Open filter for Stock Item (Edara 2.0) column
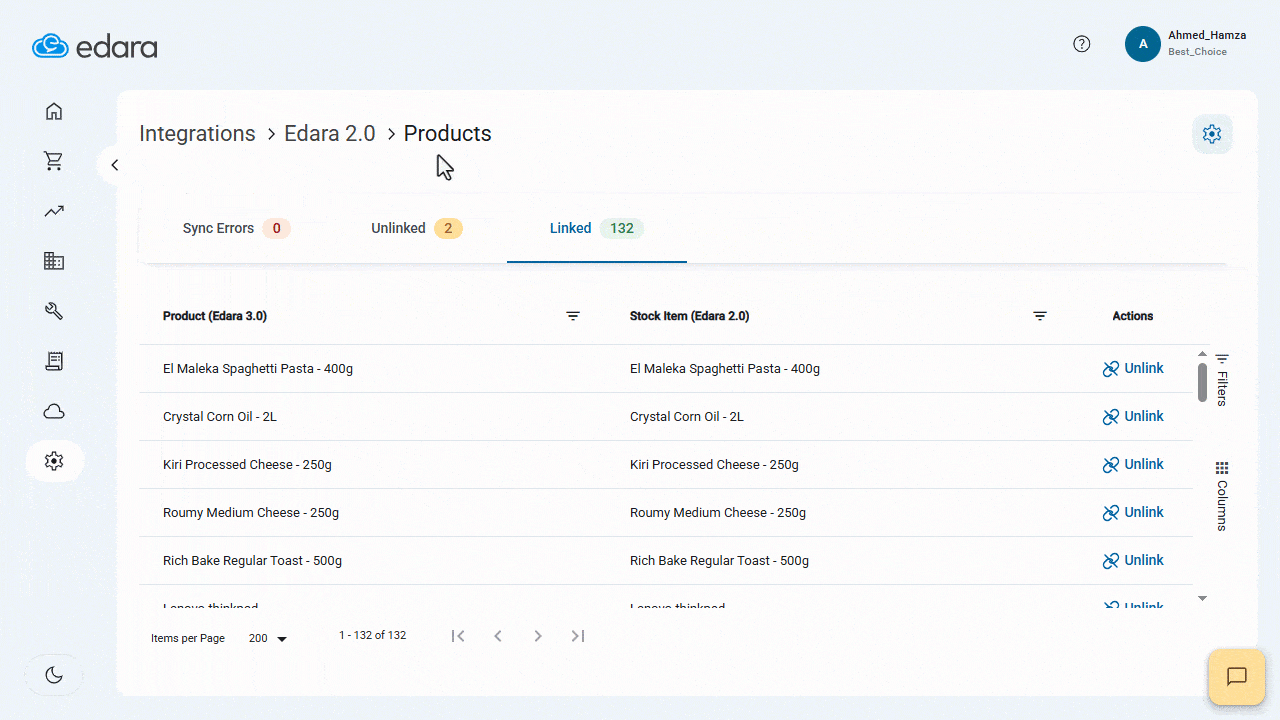1280x720 pixels. [x=1040, y=316]
